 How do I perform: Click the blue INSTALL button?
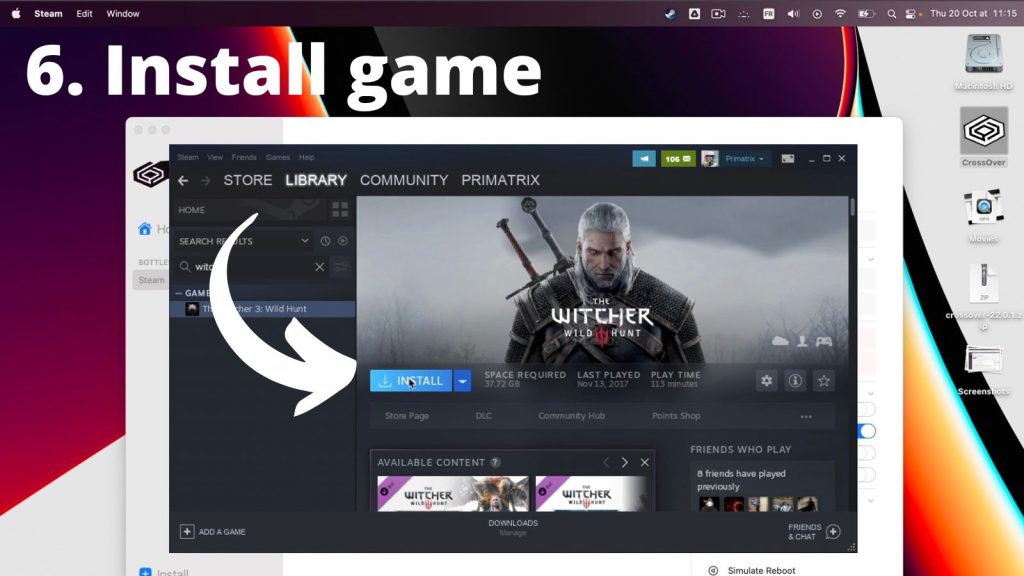(408, 381)
